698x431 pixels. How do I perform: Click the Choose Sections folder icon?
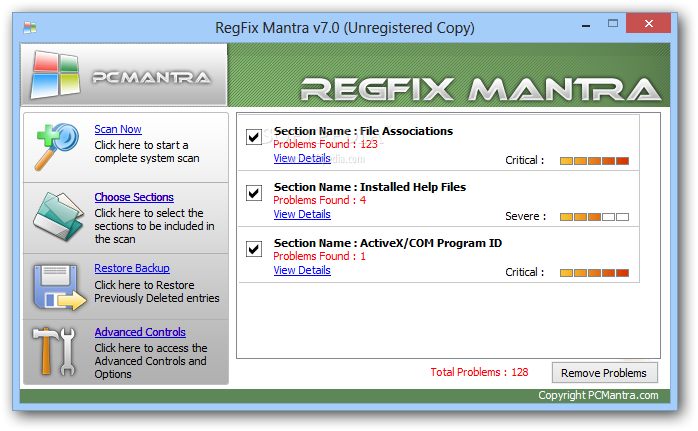pos(58,217)
